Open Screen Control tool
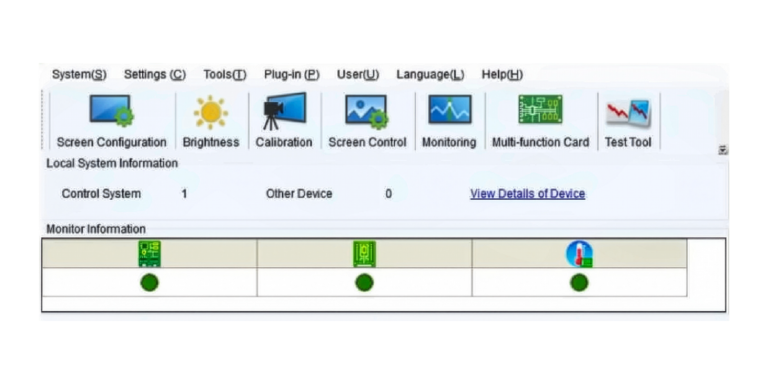The height and width of the screenshot is (384, 768). point(367,120)
